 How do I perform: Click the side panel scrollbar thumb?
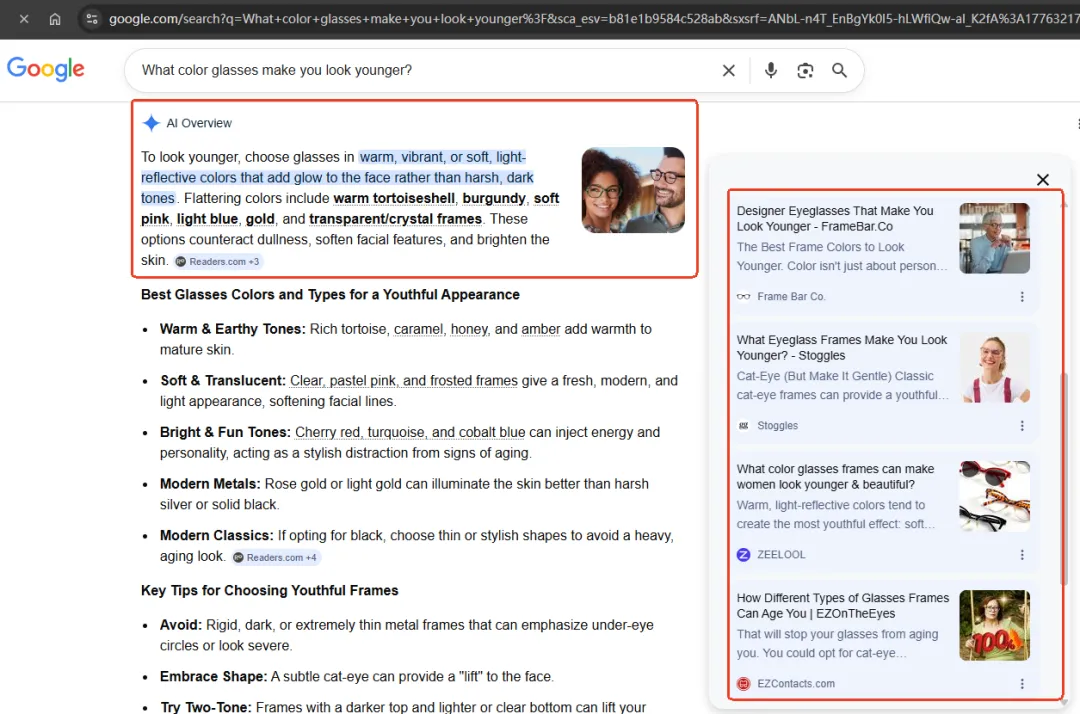click(x=1064, y=479)
